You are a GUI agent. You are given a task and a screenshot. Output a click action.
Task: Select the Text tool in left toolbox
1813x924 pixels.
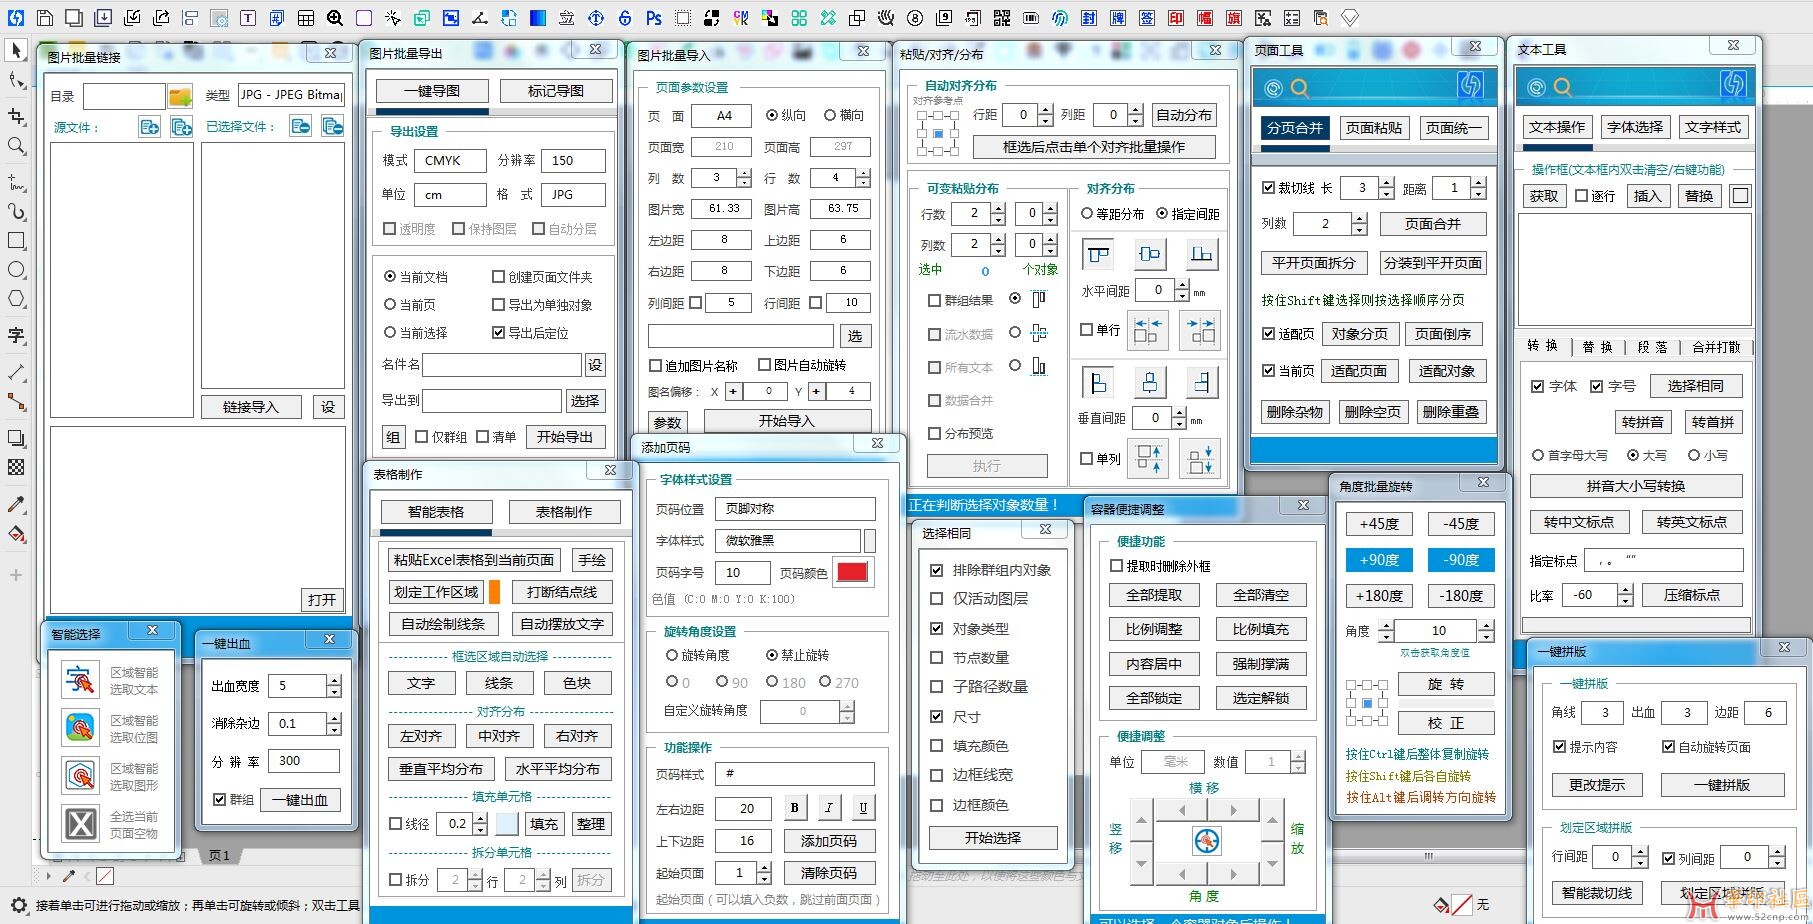(x=16, y=335)
